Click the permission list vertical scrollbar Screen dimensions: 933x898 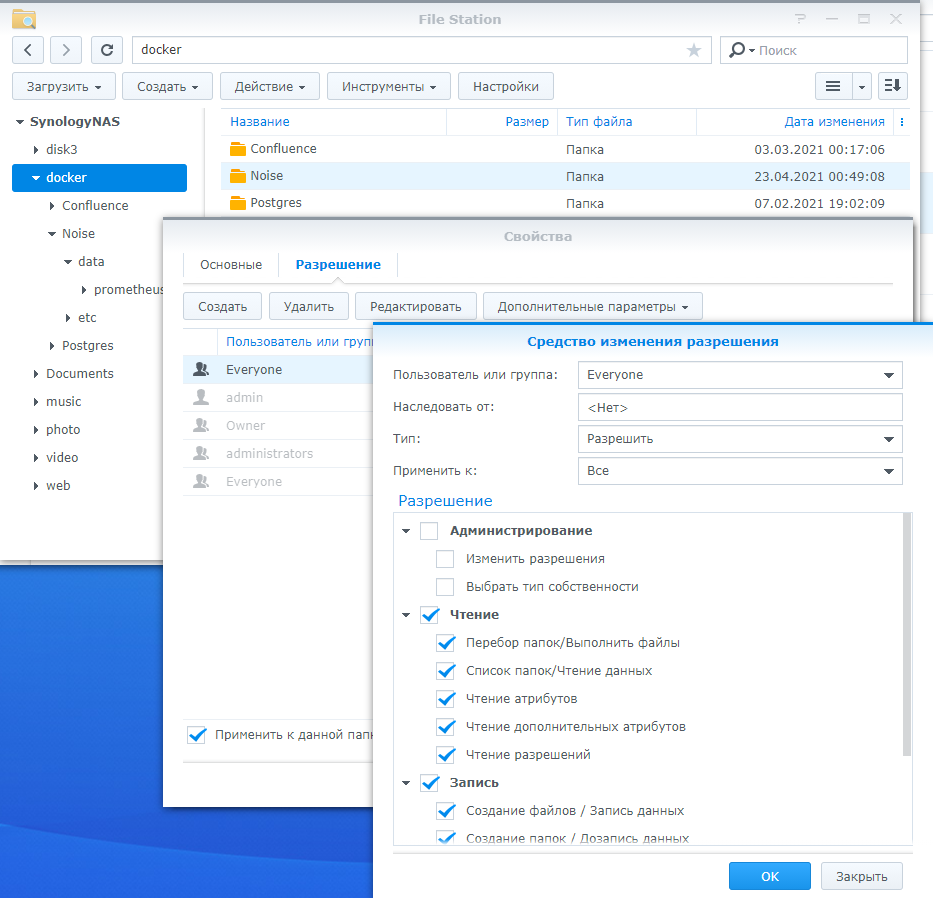(906, 635)
